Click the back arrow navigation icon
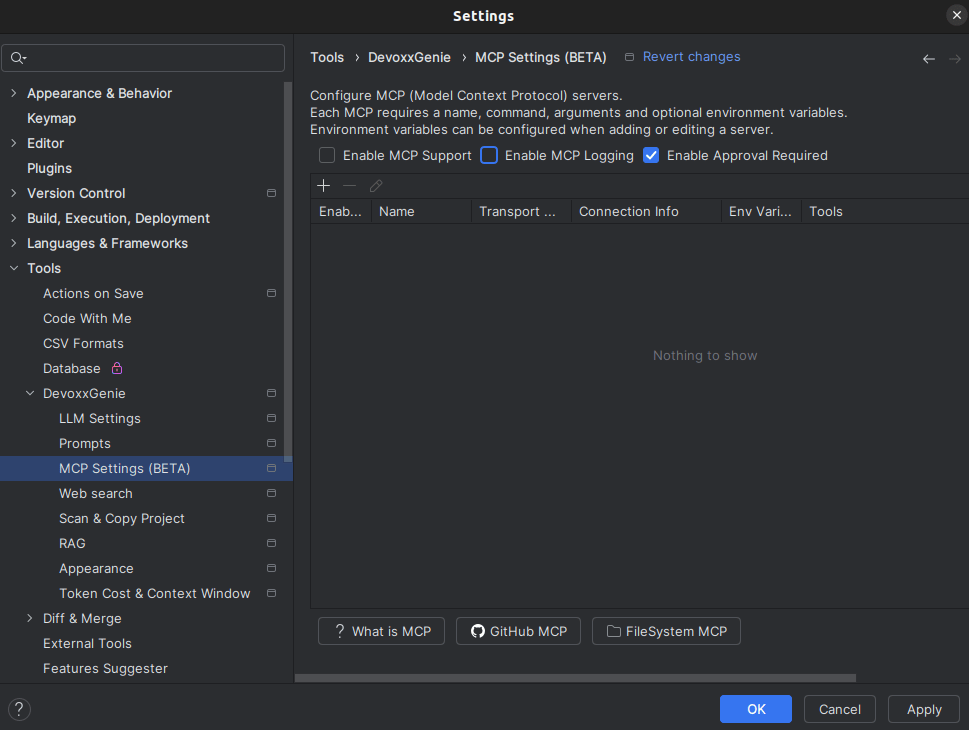This screenshot has width=969, height=730. tap(928, 59)
